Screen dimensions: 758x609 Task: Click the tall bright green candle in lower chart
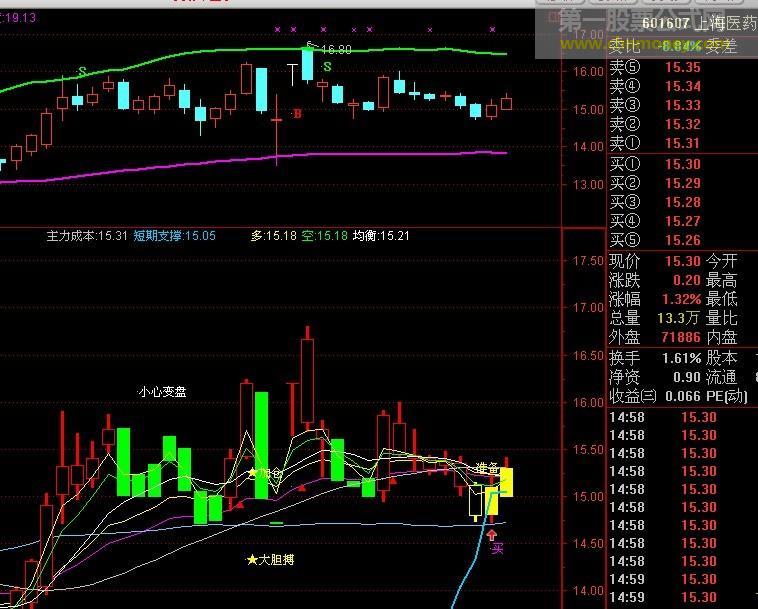[x=261, y=444]
